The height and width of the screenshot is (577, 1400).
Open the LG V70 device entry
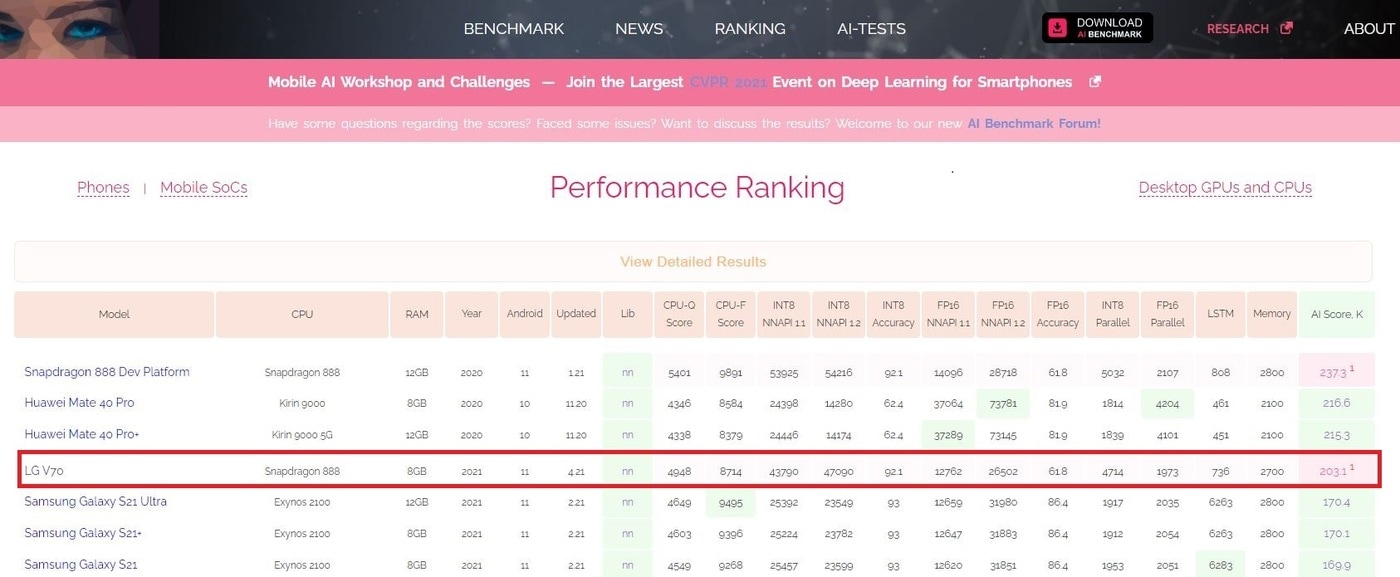pos(46,470)
